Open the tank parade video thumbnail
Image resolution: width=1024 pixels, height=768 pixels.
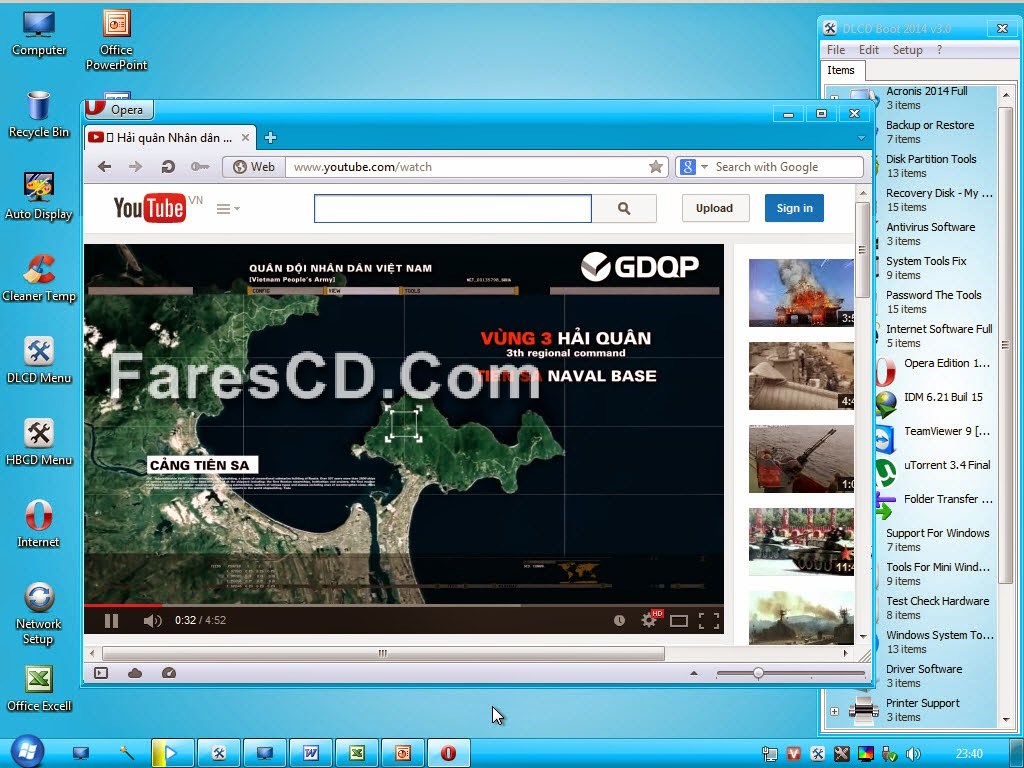(801, 541)
